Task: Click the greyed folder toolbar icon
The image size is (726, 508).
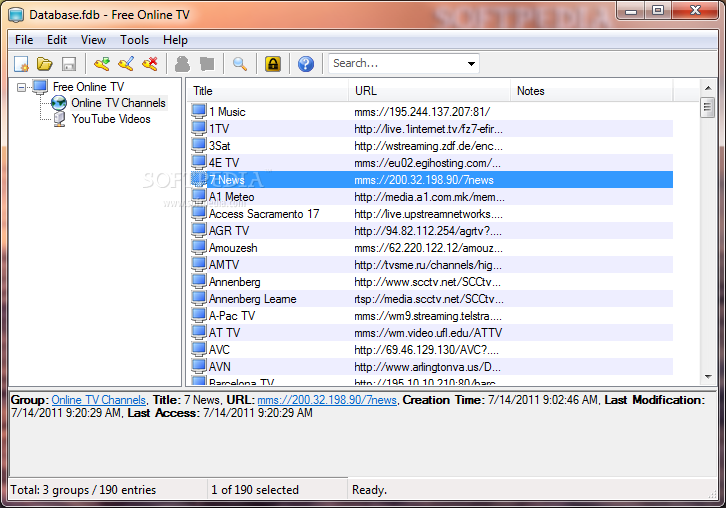Action: pyautogui.click(x=207, y=63)
